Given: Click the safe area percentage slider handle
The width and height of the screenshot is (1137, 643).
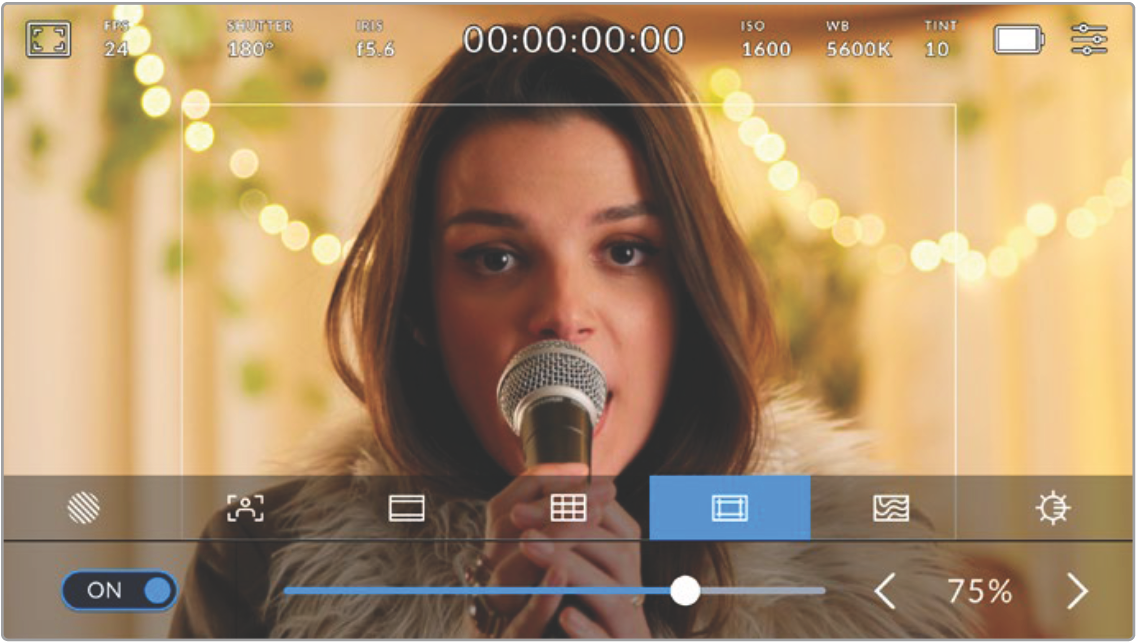Looking at the screenshot, I should pyautogui.click(x=685, y=591).
